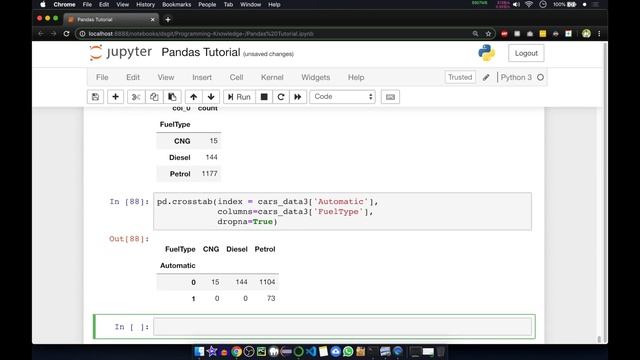
Task: Click the Trusted notebook button
Action: [x=460, y=77]
